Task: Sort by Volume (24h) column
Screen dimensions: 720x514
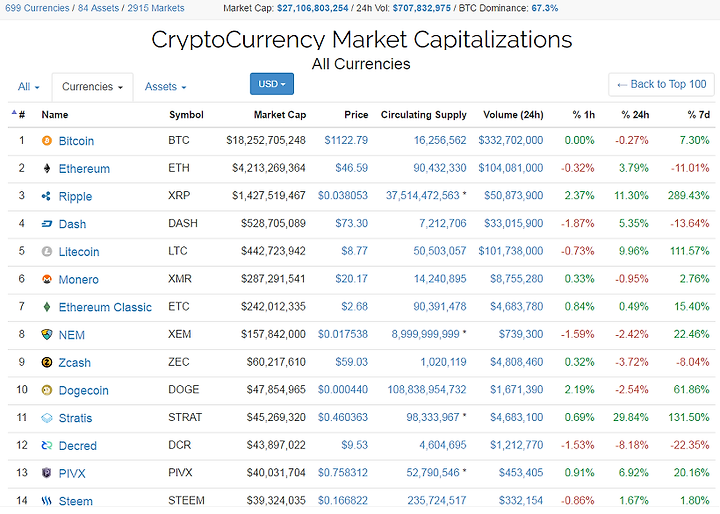Action: (513, 114)
